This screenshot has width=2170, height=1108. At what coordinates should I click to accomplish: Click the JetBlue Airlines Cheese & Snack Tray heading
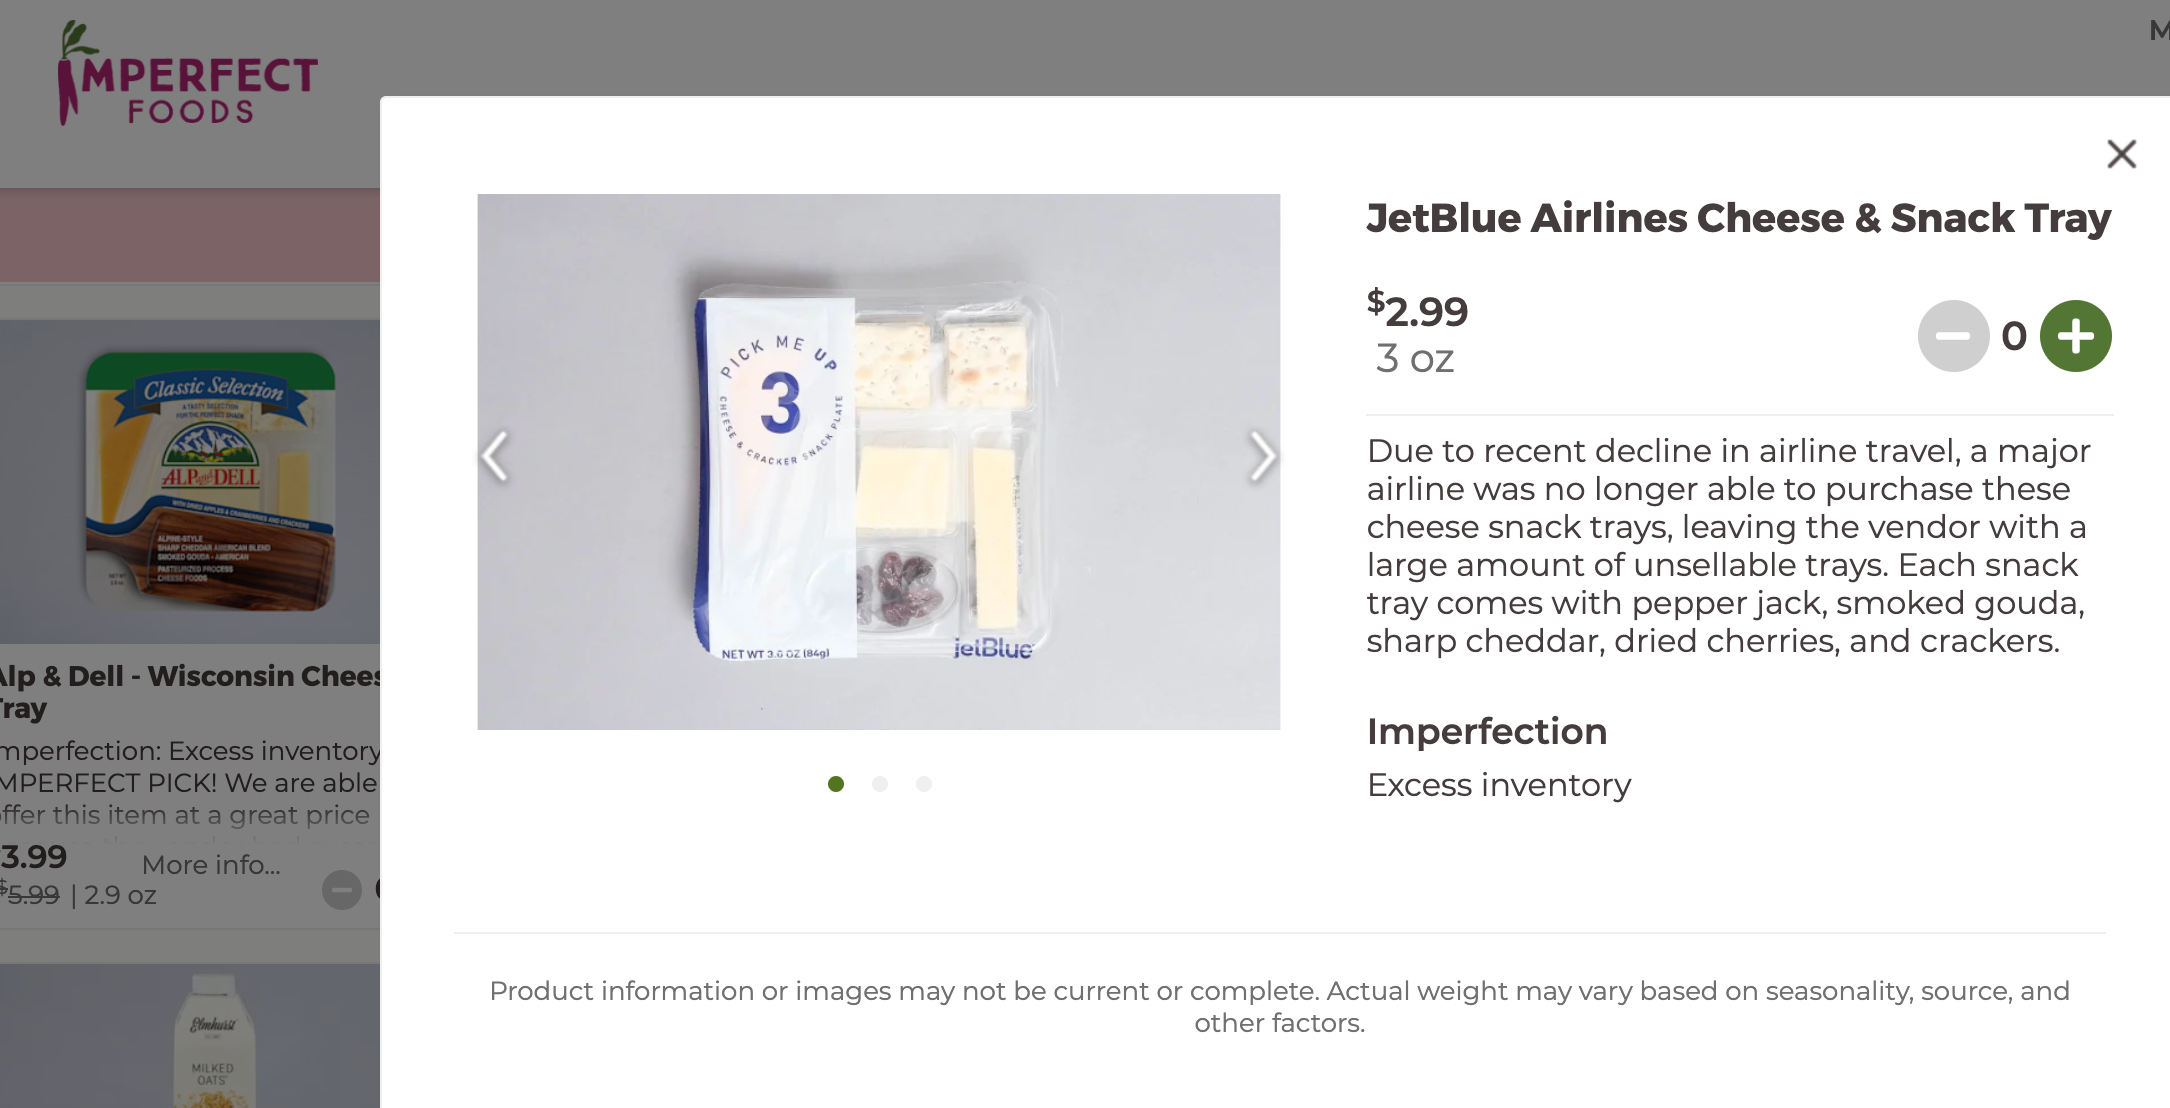click(1738, 218)
